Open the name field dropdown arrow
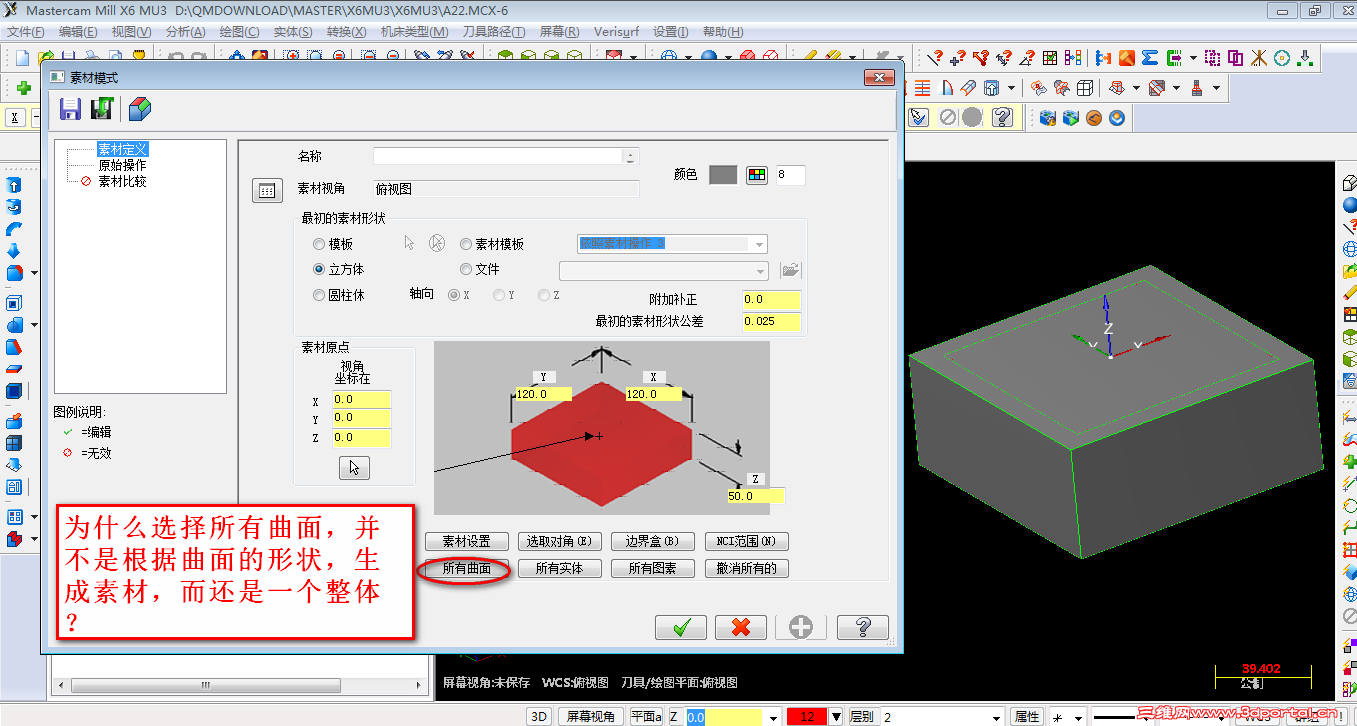1357x726 pixels. tap(630, 156)
